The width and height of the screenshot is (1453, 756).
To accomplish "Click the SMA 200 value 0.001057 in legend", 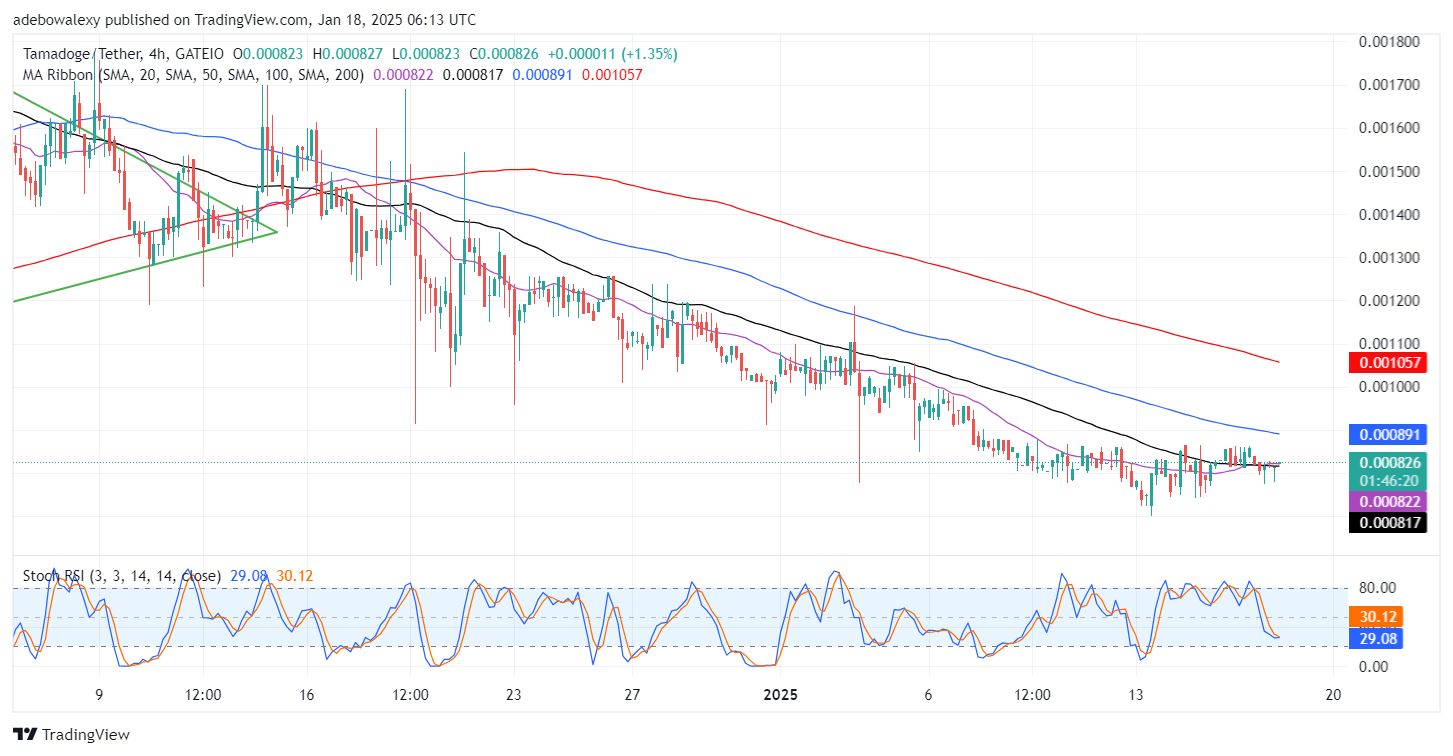I will tap(613, 74).
